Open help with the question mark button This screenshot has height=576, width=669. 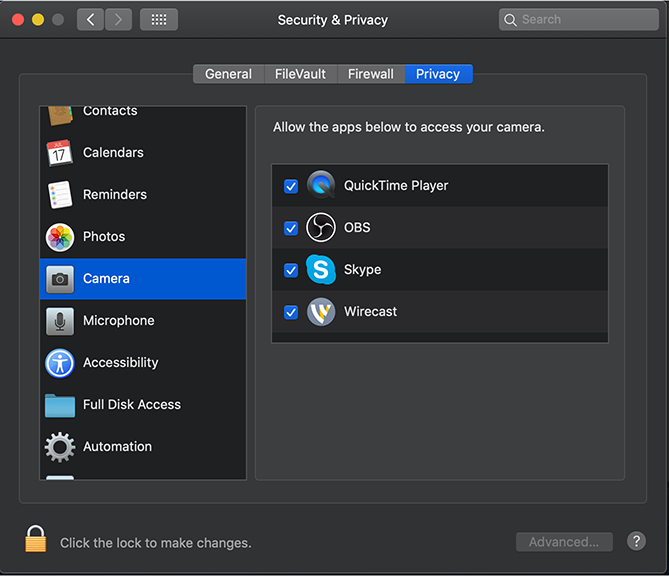coord(636,541)
